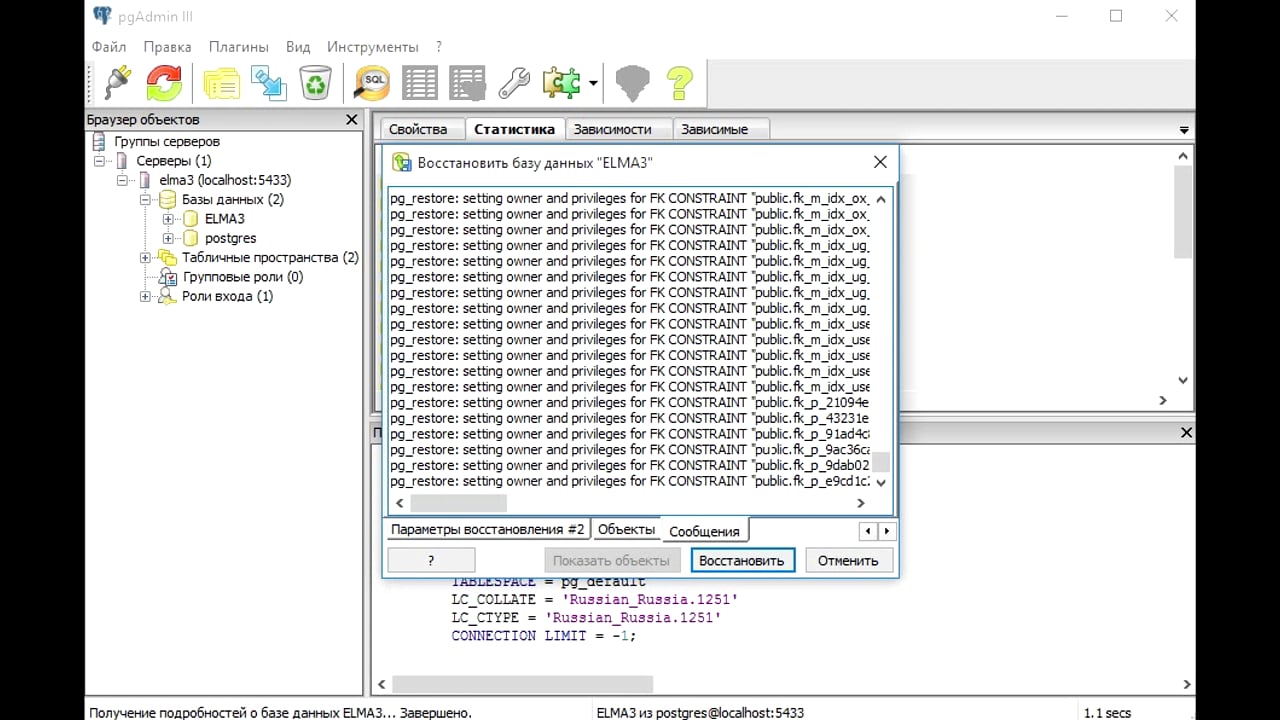The image size is (1280, 720).
Task: Open the object properties toolbar icon
Action: click(222, 83)
